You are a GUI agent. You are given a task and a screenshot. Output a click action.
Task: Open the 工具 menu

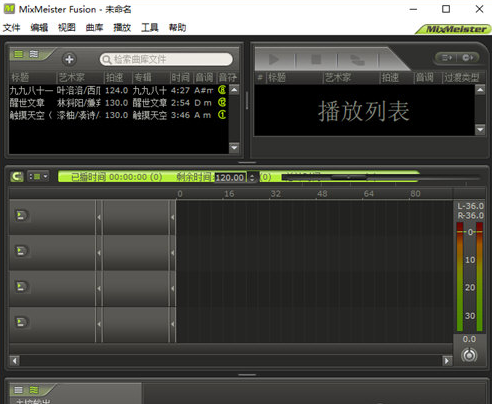click(150, 27)
